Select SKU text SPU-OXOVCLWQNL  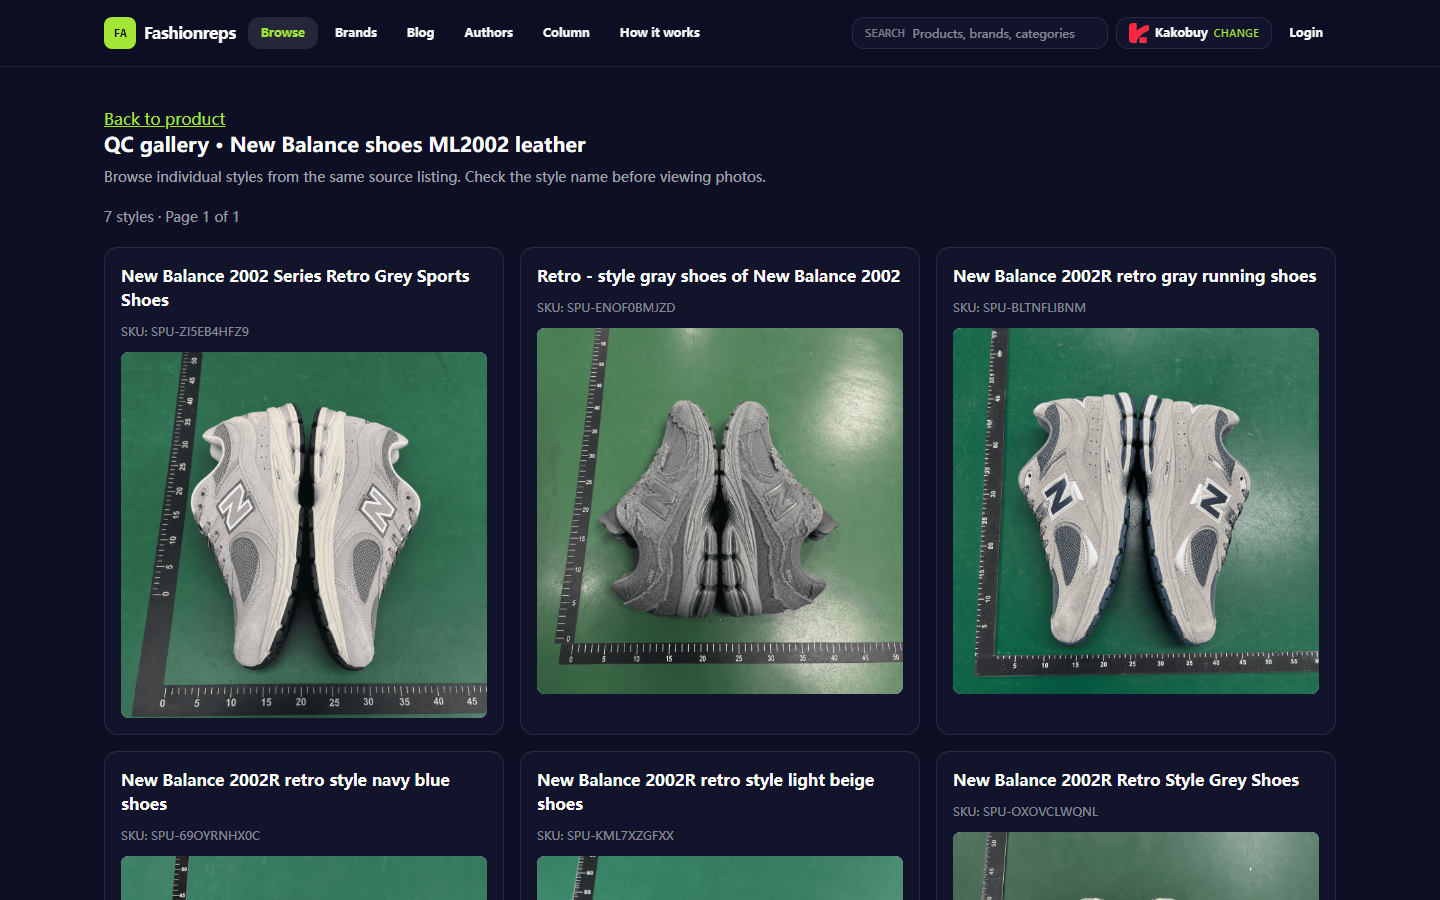1025,812
